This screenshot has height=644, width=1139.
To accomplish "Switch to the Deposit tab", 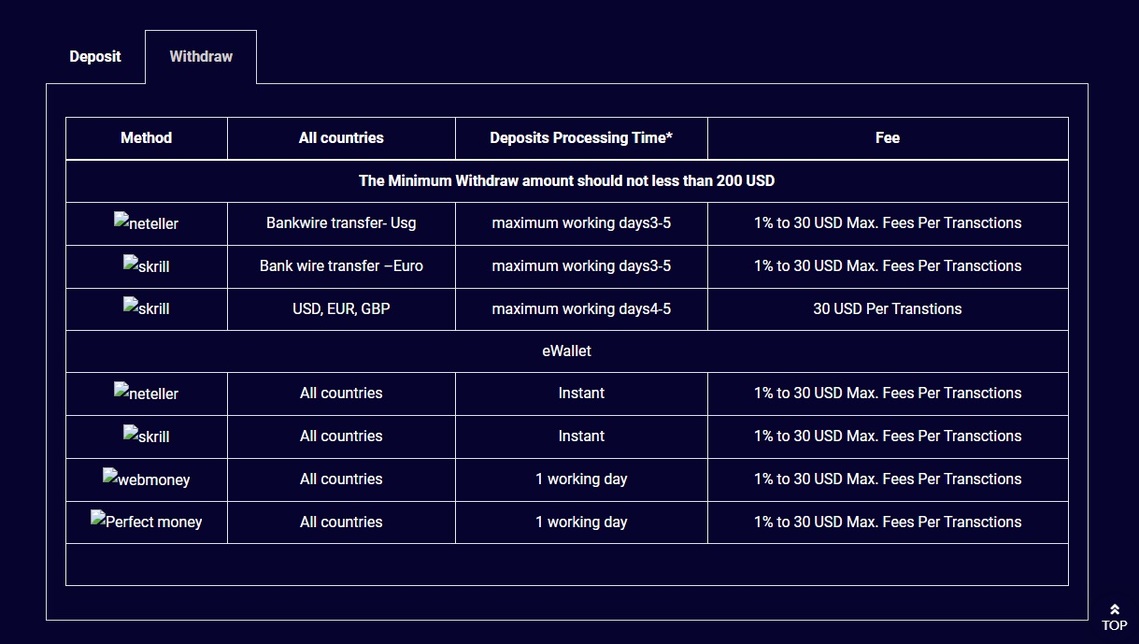I will tap(95, 57).
